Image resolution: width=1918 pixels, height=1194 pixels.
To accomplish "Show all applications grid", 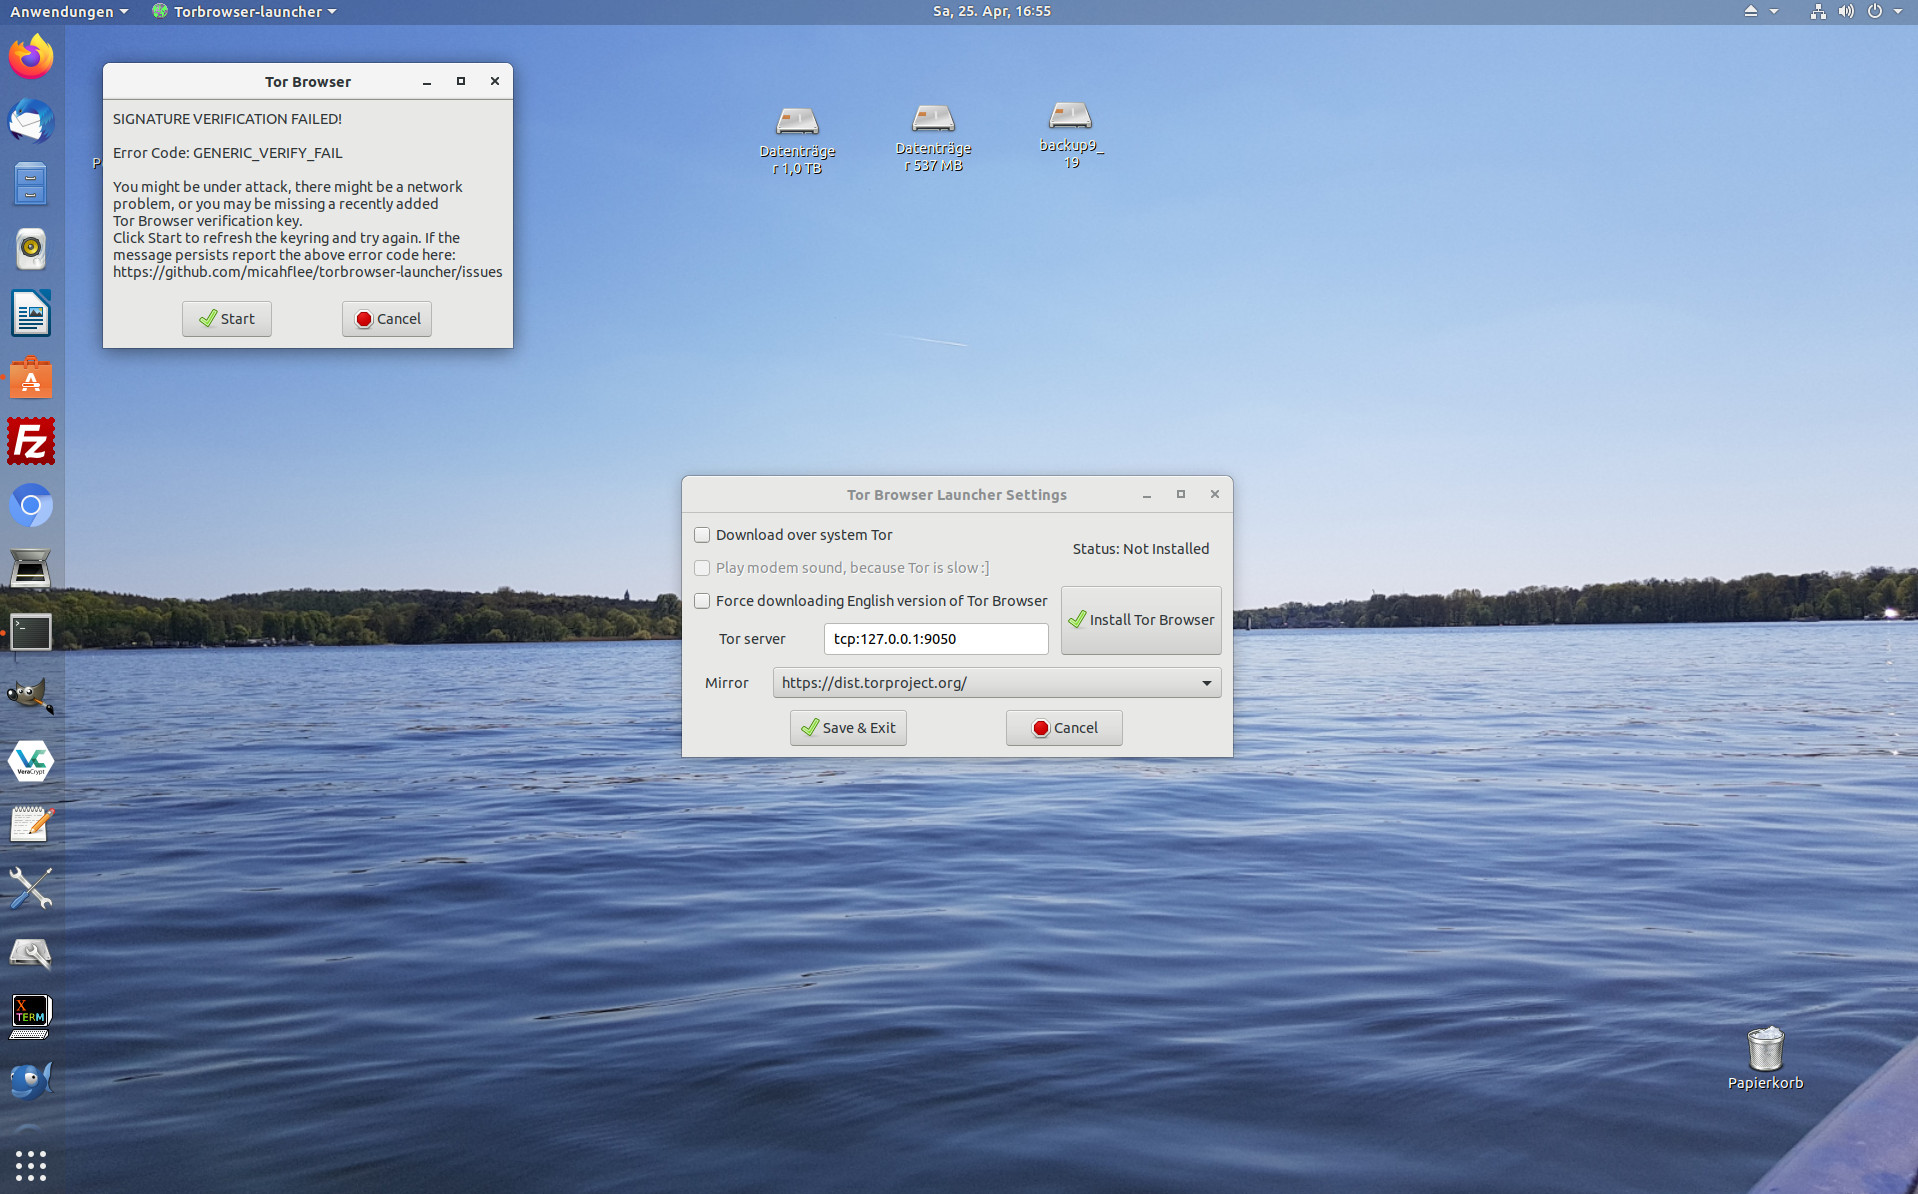I will [31, 1165].
